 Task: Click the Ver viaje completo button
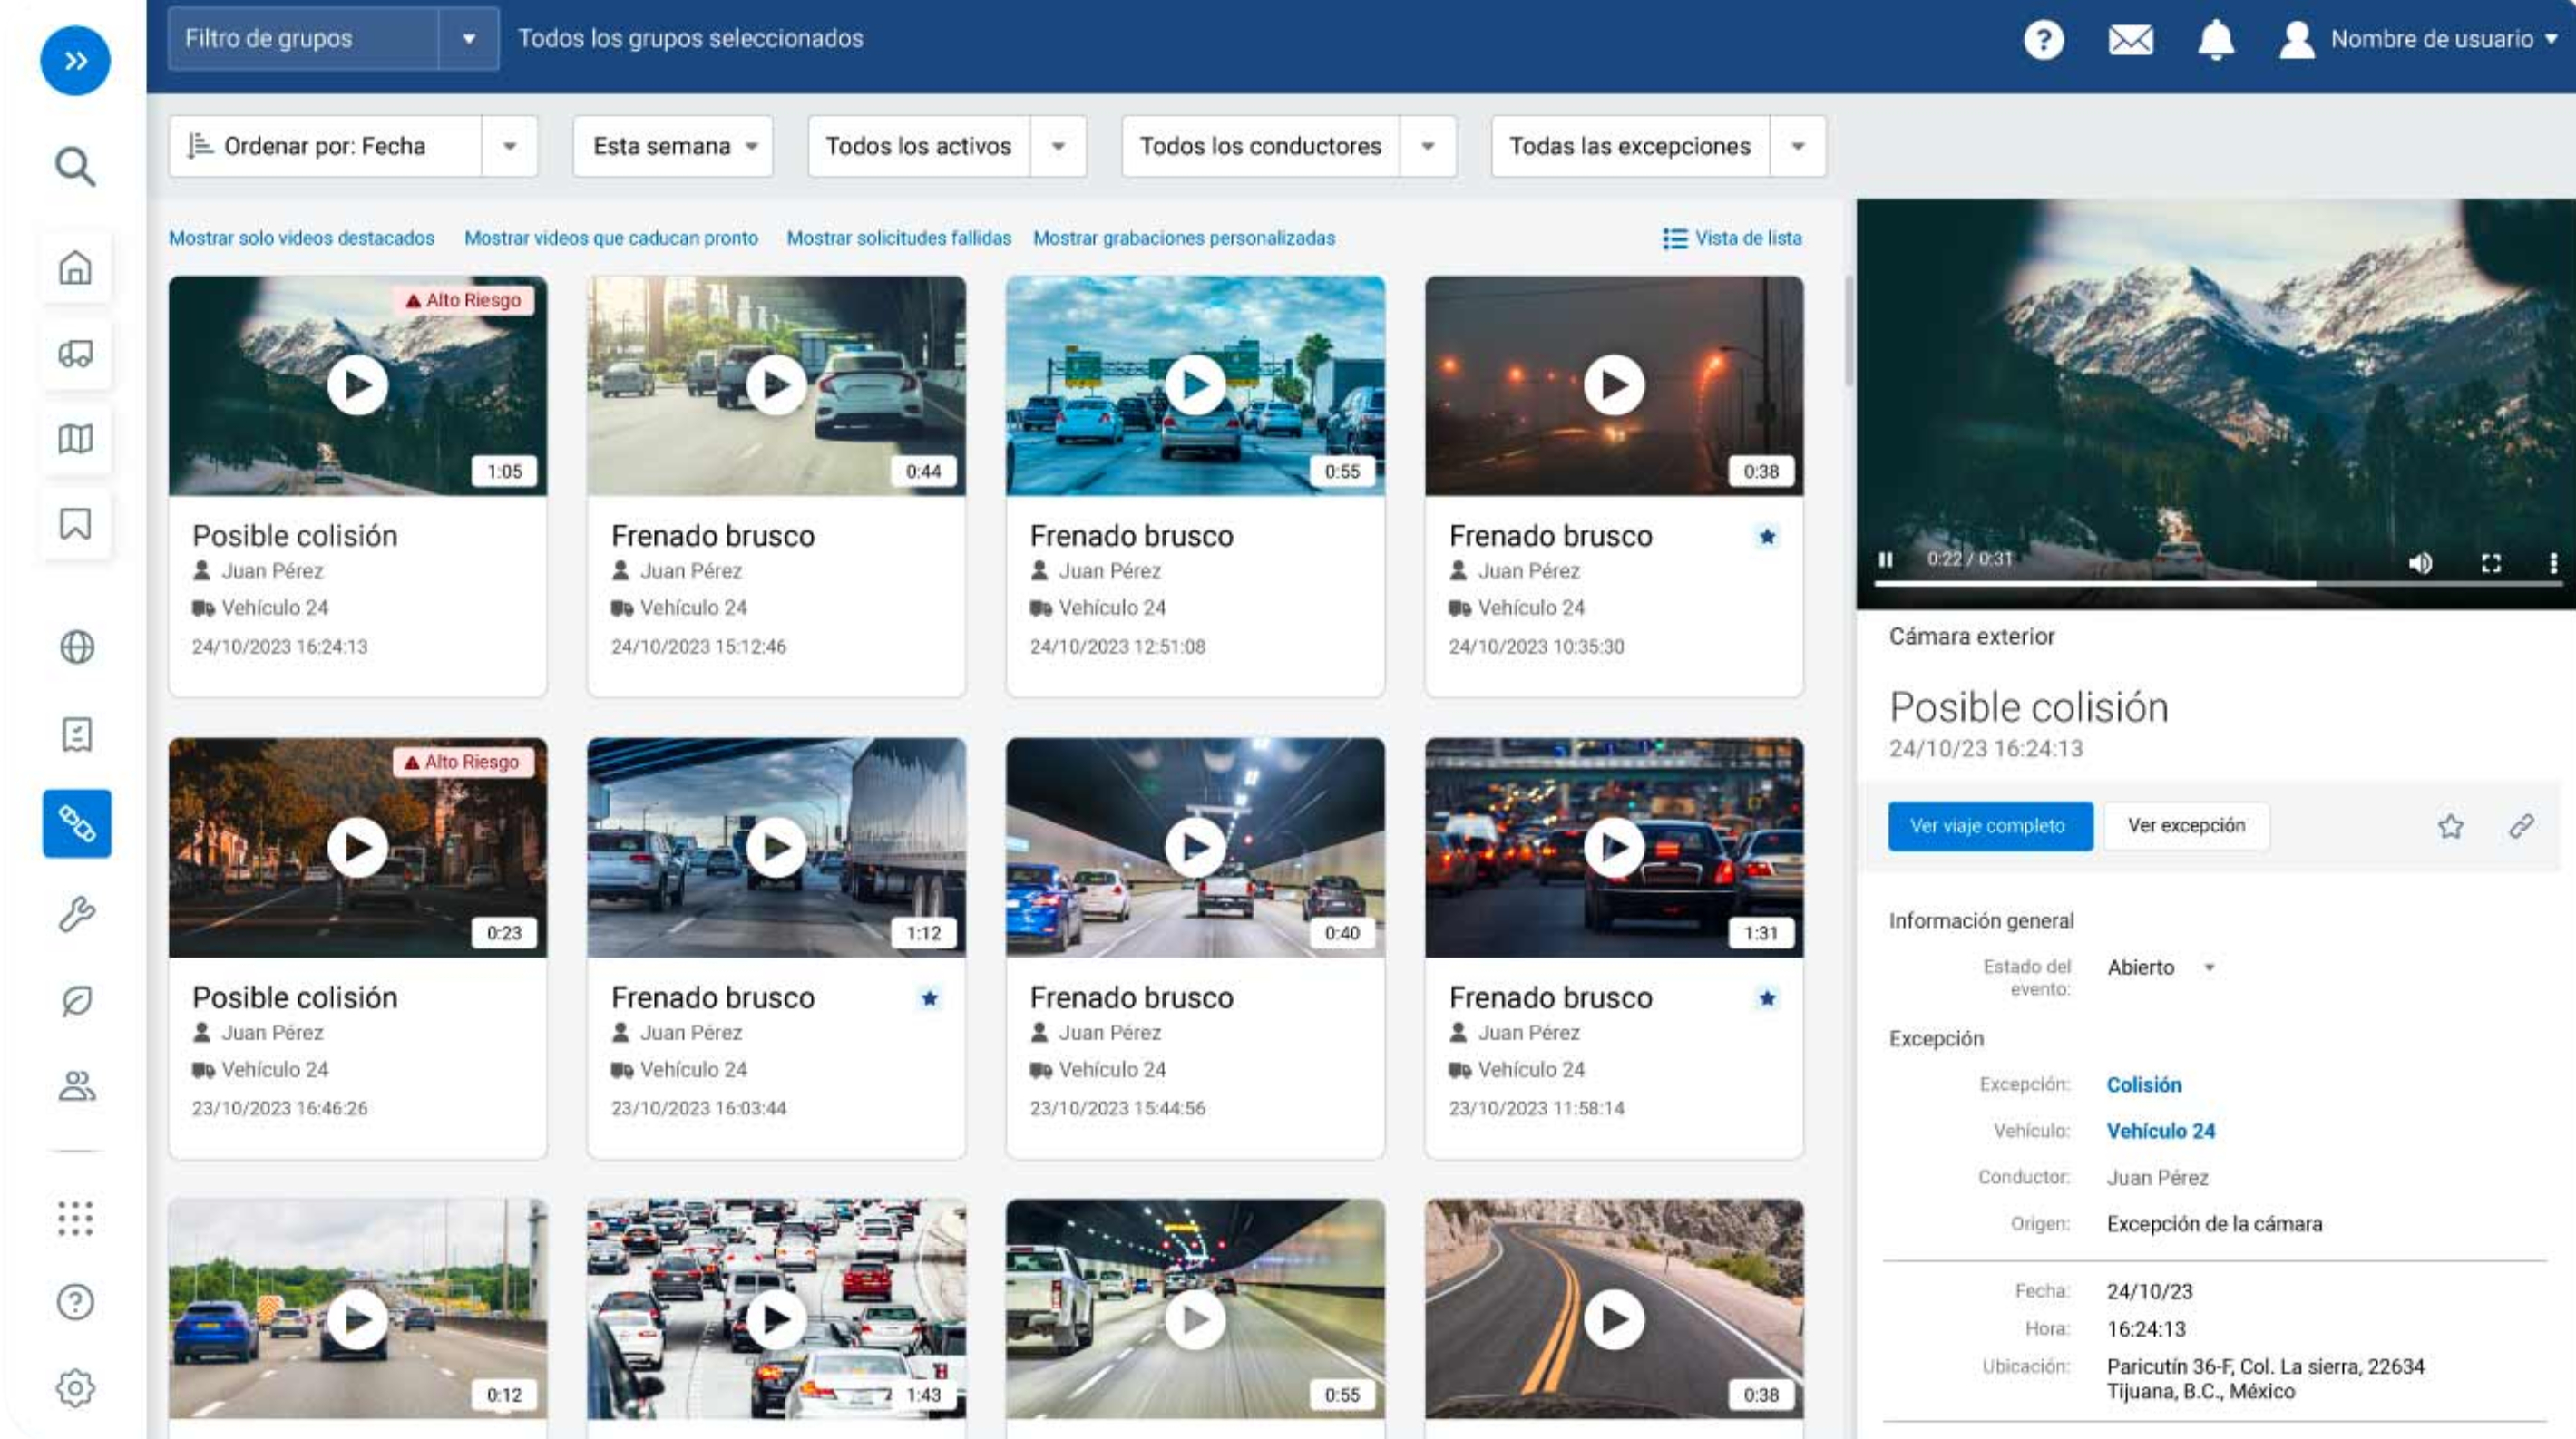(1989, 826)
